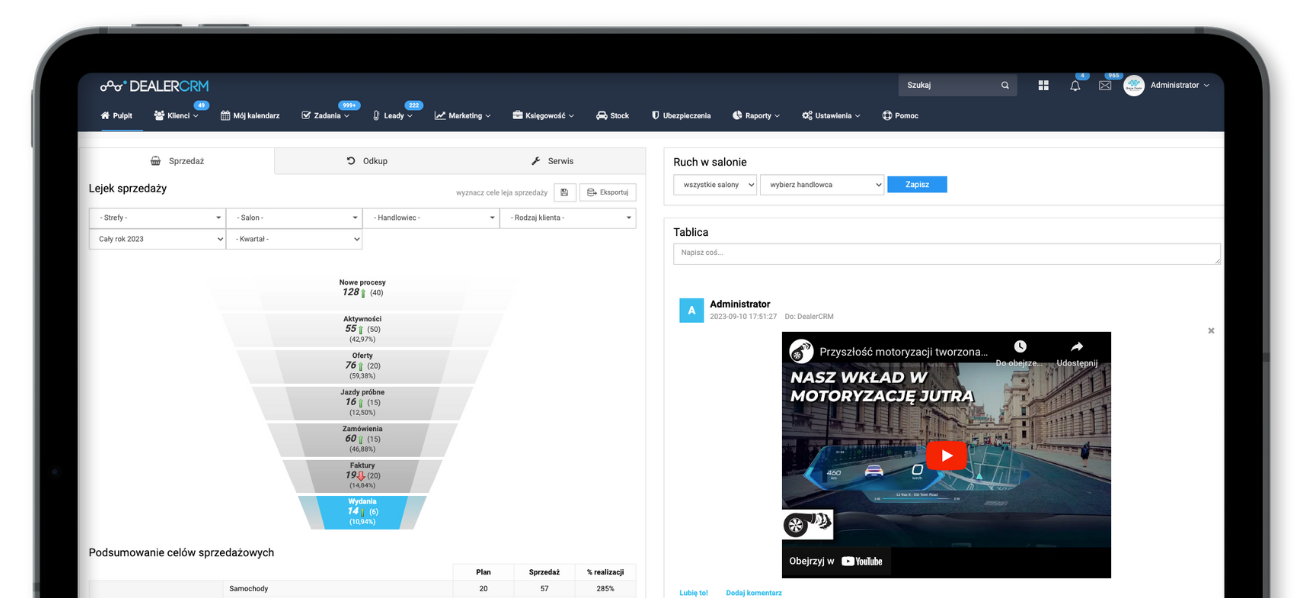The width and height of the screenshot is (1296, 598).
Task: Switch to the Sprzedaż tab
Action: [x=176, y=161]
